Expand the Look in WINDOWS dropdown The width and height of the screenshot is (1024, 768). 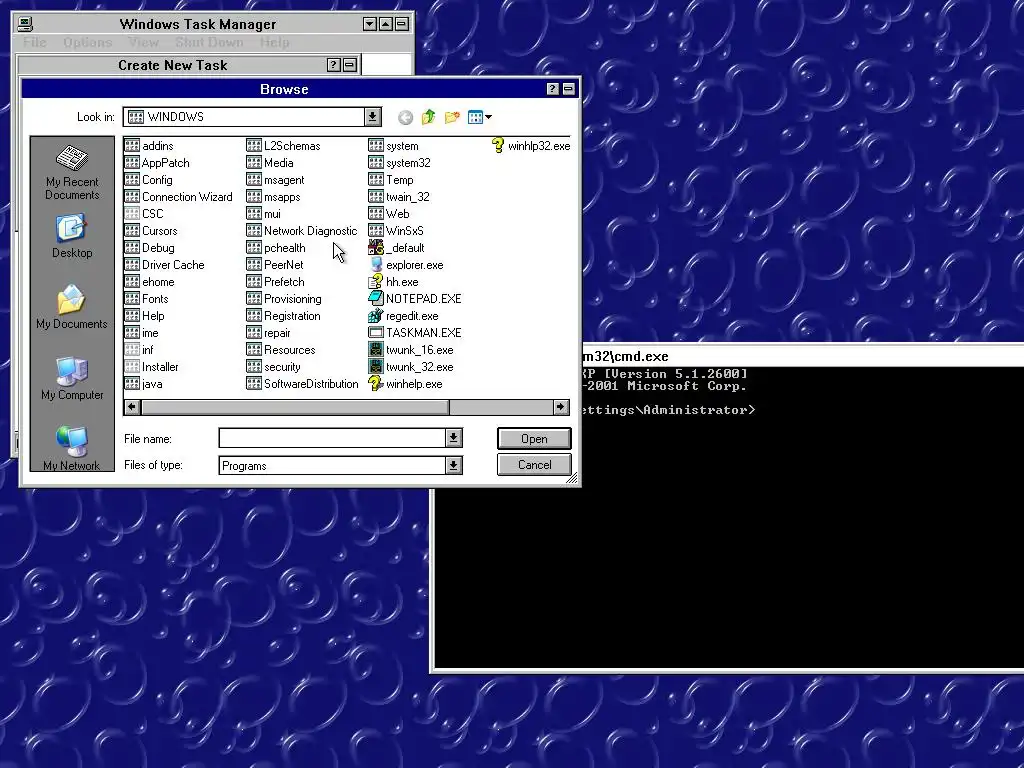372,117
